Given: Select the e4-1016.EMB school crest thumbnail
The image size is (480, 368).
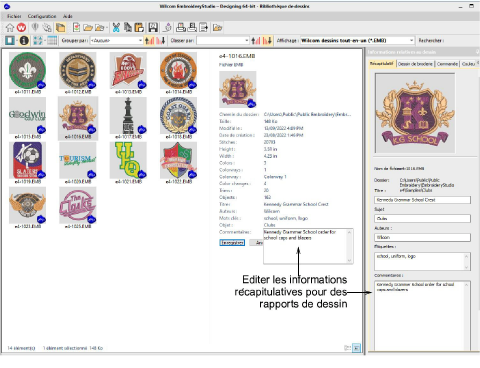Looking at the screenshot, I should tap(78, 118).
